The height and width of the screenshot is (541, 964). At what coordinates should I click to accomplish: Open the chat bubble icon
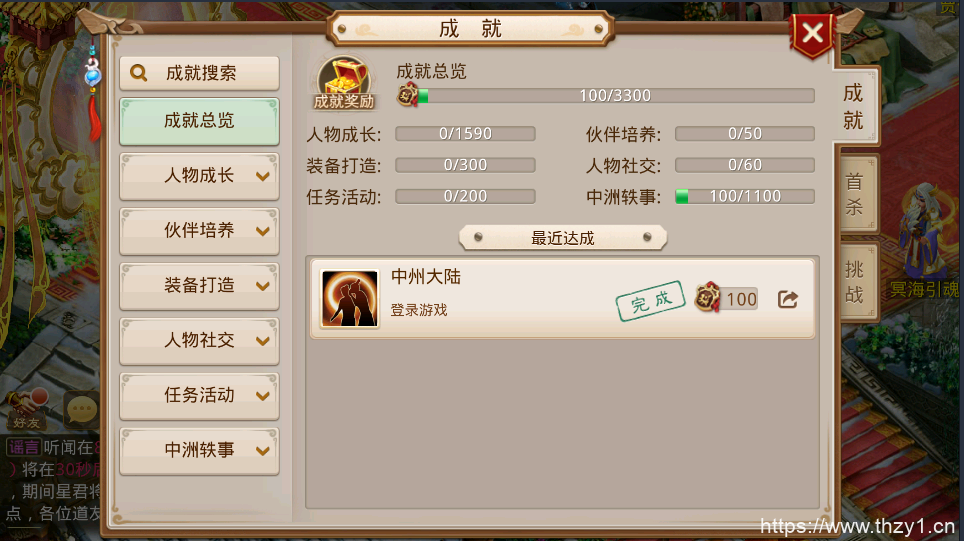point(82,410)
